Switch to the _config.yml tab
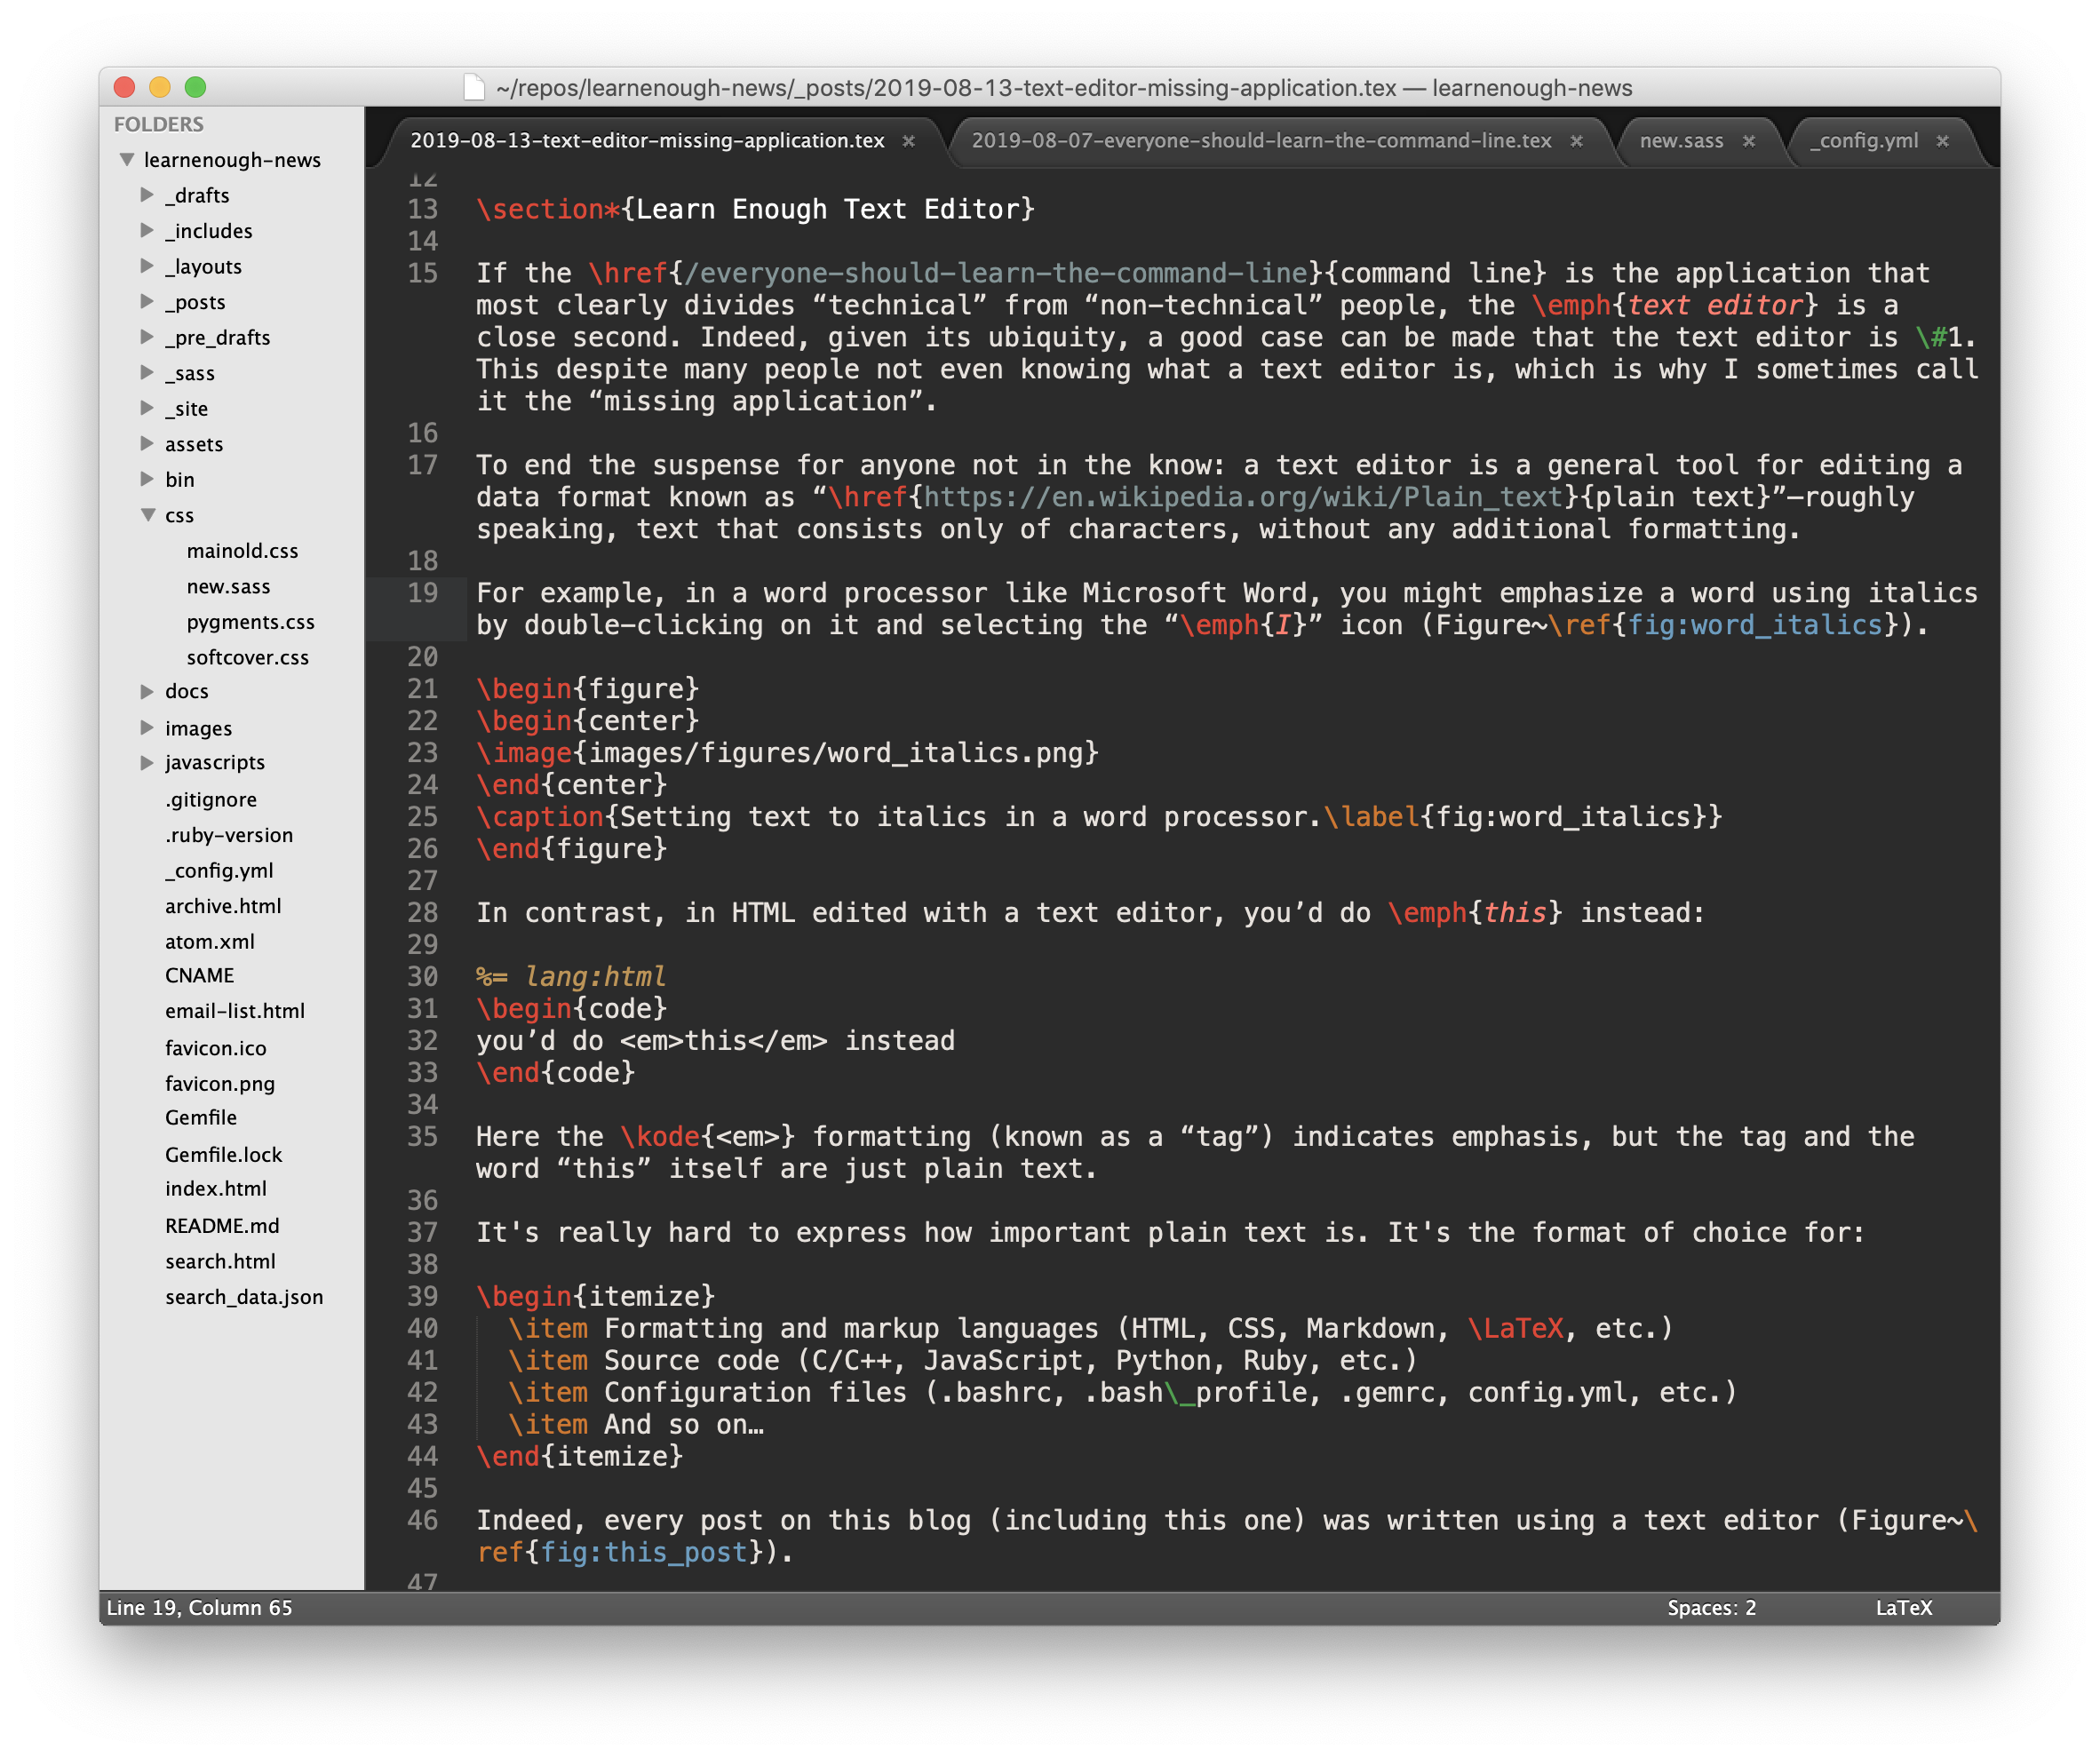The image size is (2100, 1757). [x=1864, y=141]
